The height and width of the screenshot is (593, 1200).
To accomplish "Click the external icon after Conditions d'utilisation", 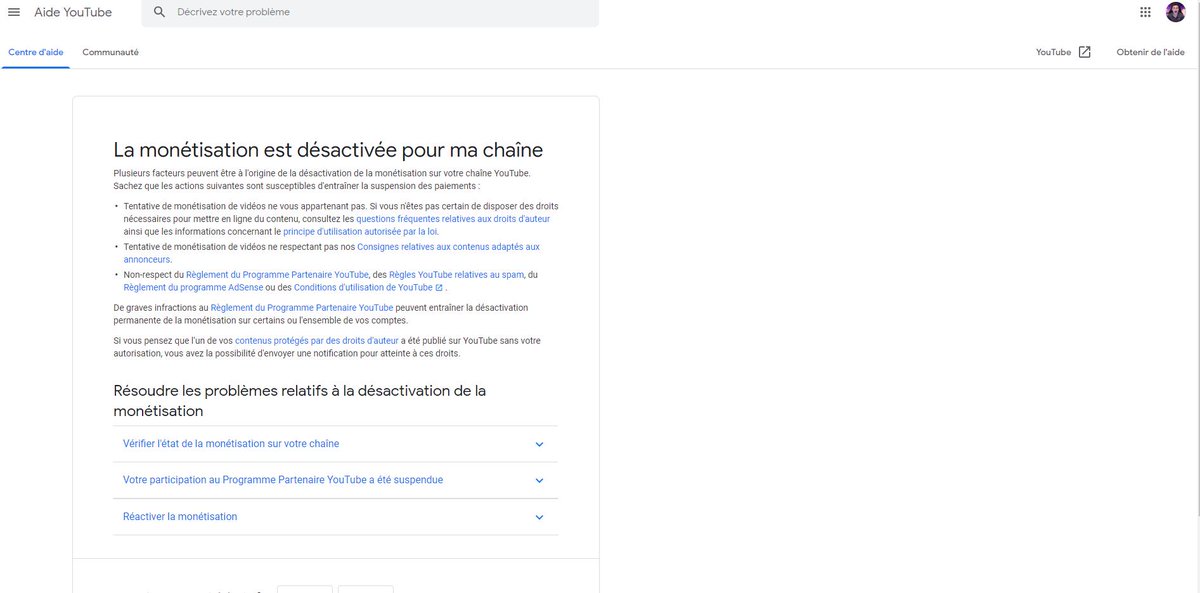I will click(439, 288).
